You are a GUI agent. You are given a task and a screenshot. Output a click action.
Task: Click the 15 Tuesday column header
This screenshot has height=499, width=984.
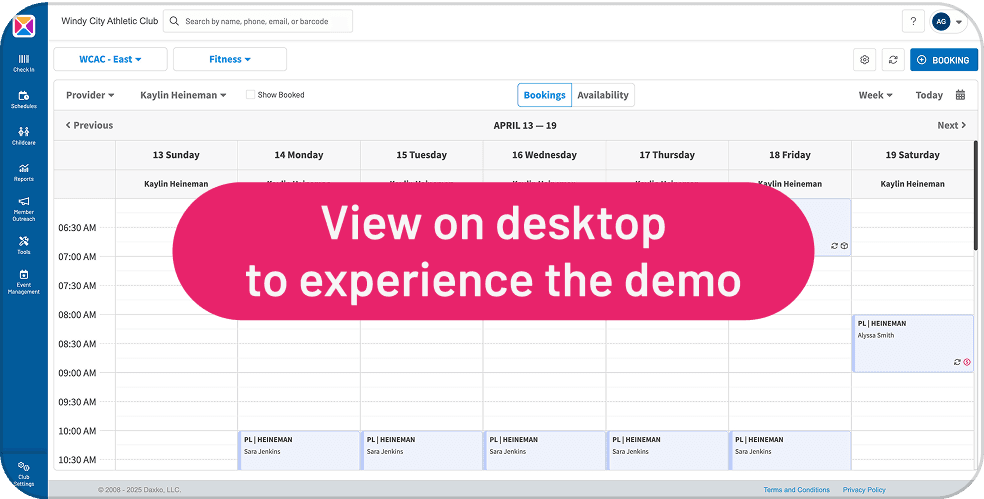[422, 154]
